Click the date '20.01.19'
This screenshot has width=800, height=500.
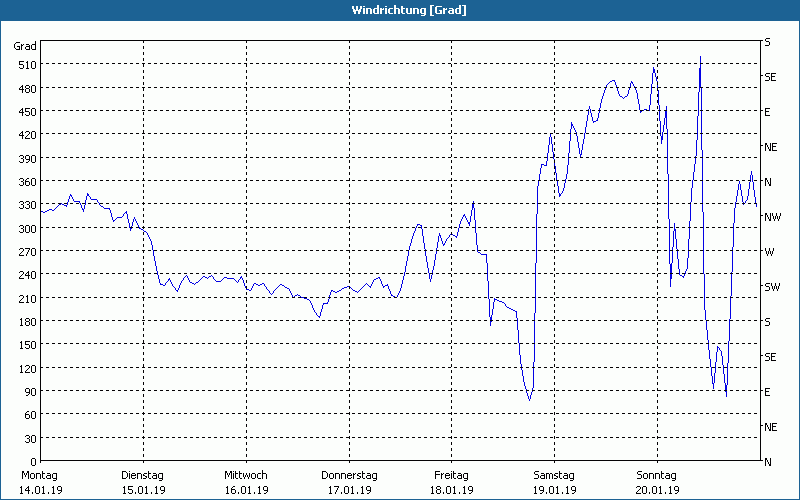[658, 490]
